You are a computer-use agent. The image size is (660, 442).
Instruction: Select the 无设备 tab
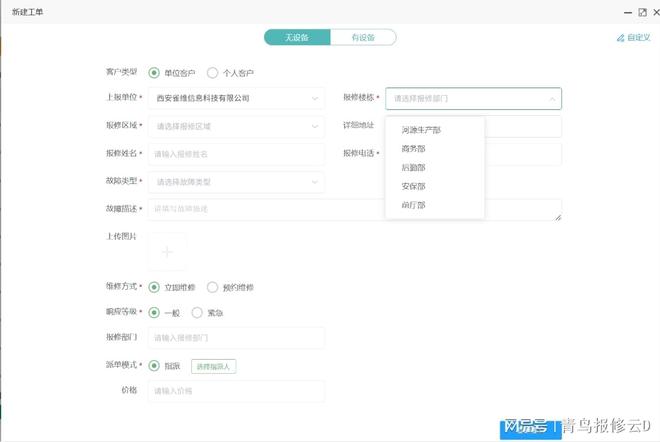297,37
